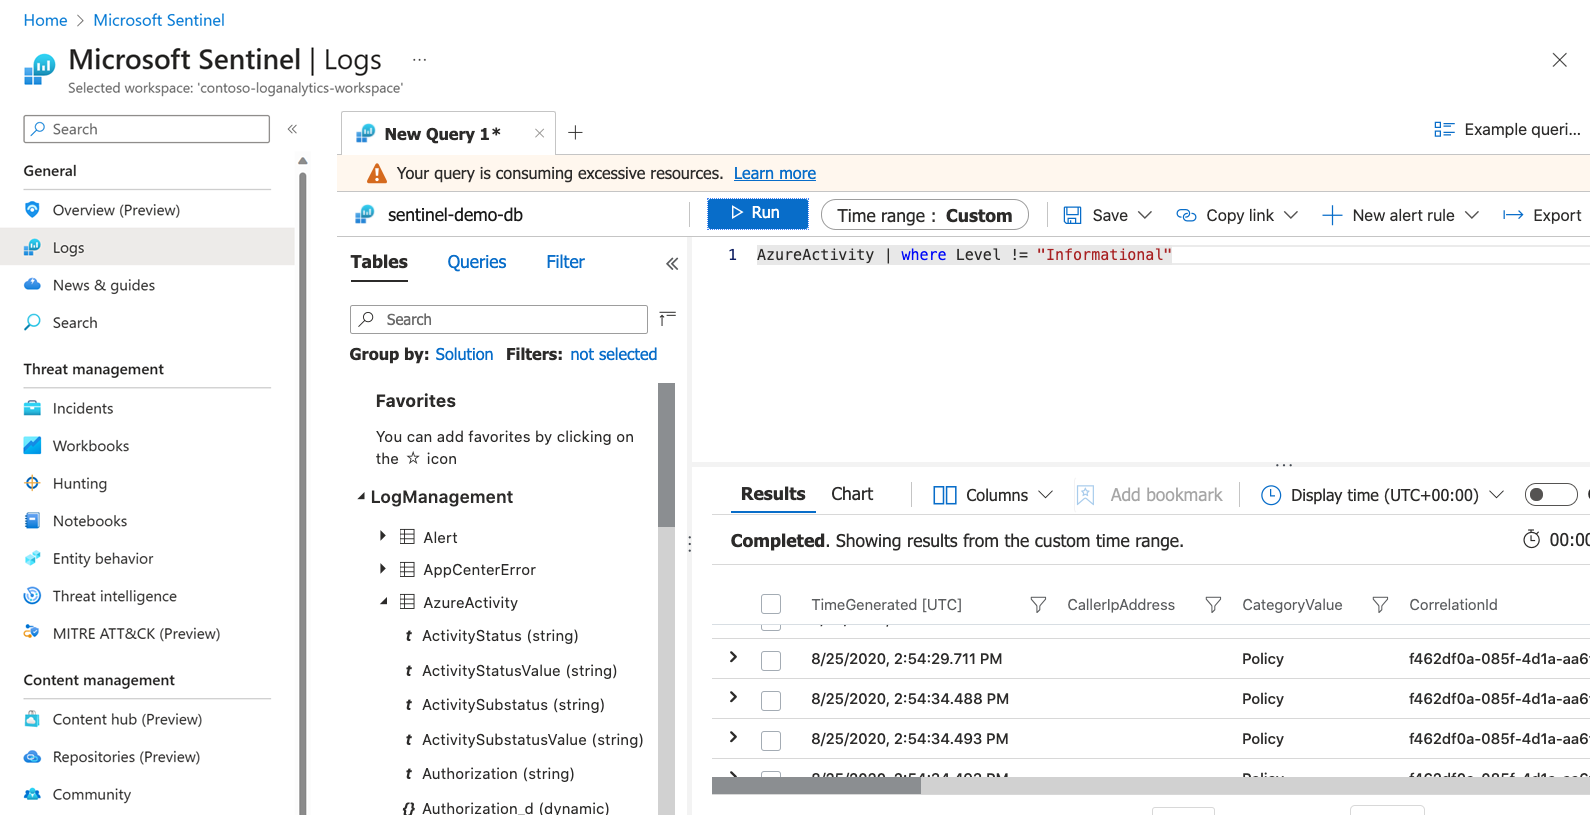Image resolution: width=1590 pixels, height=815 pixels.
Task: Click the Export button
Action: click(x=1542, y=215)
